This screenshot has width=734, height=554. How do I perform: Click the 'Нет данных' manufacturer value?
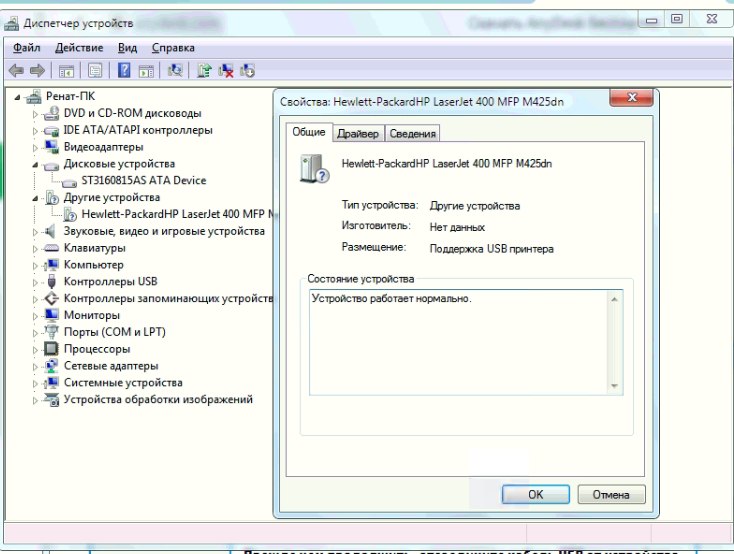point(457,228)
